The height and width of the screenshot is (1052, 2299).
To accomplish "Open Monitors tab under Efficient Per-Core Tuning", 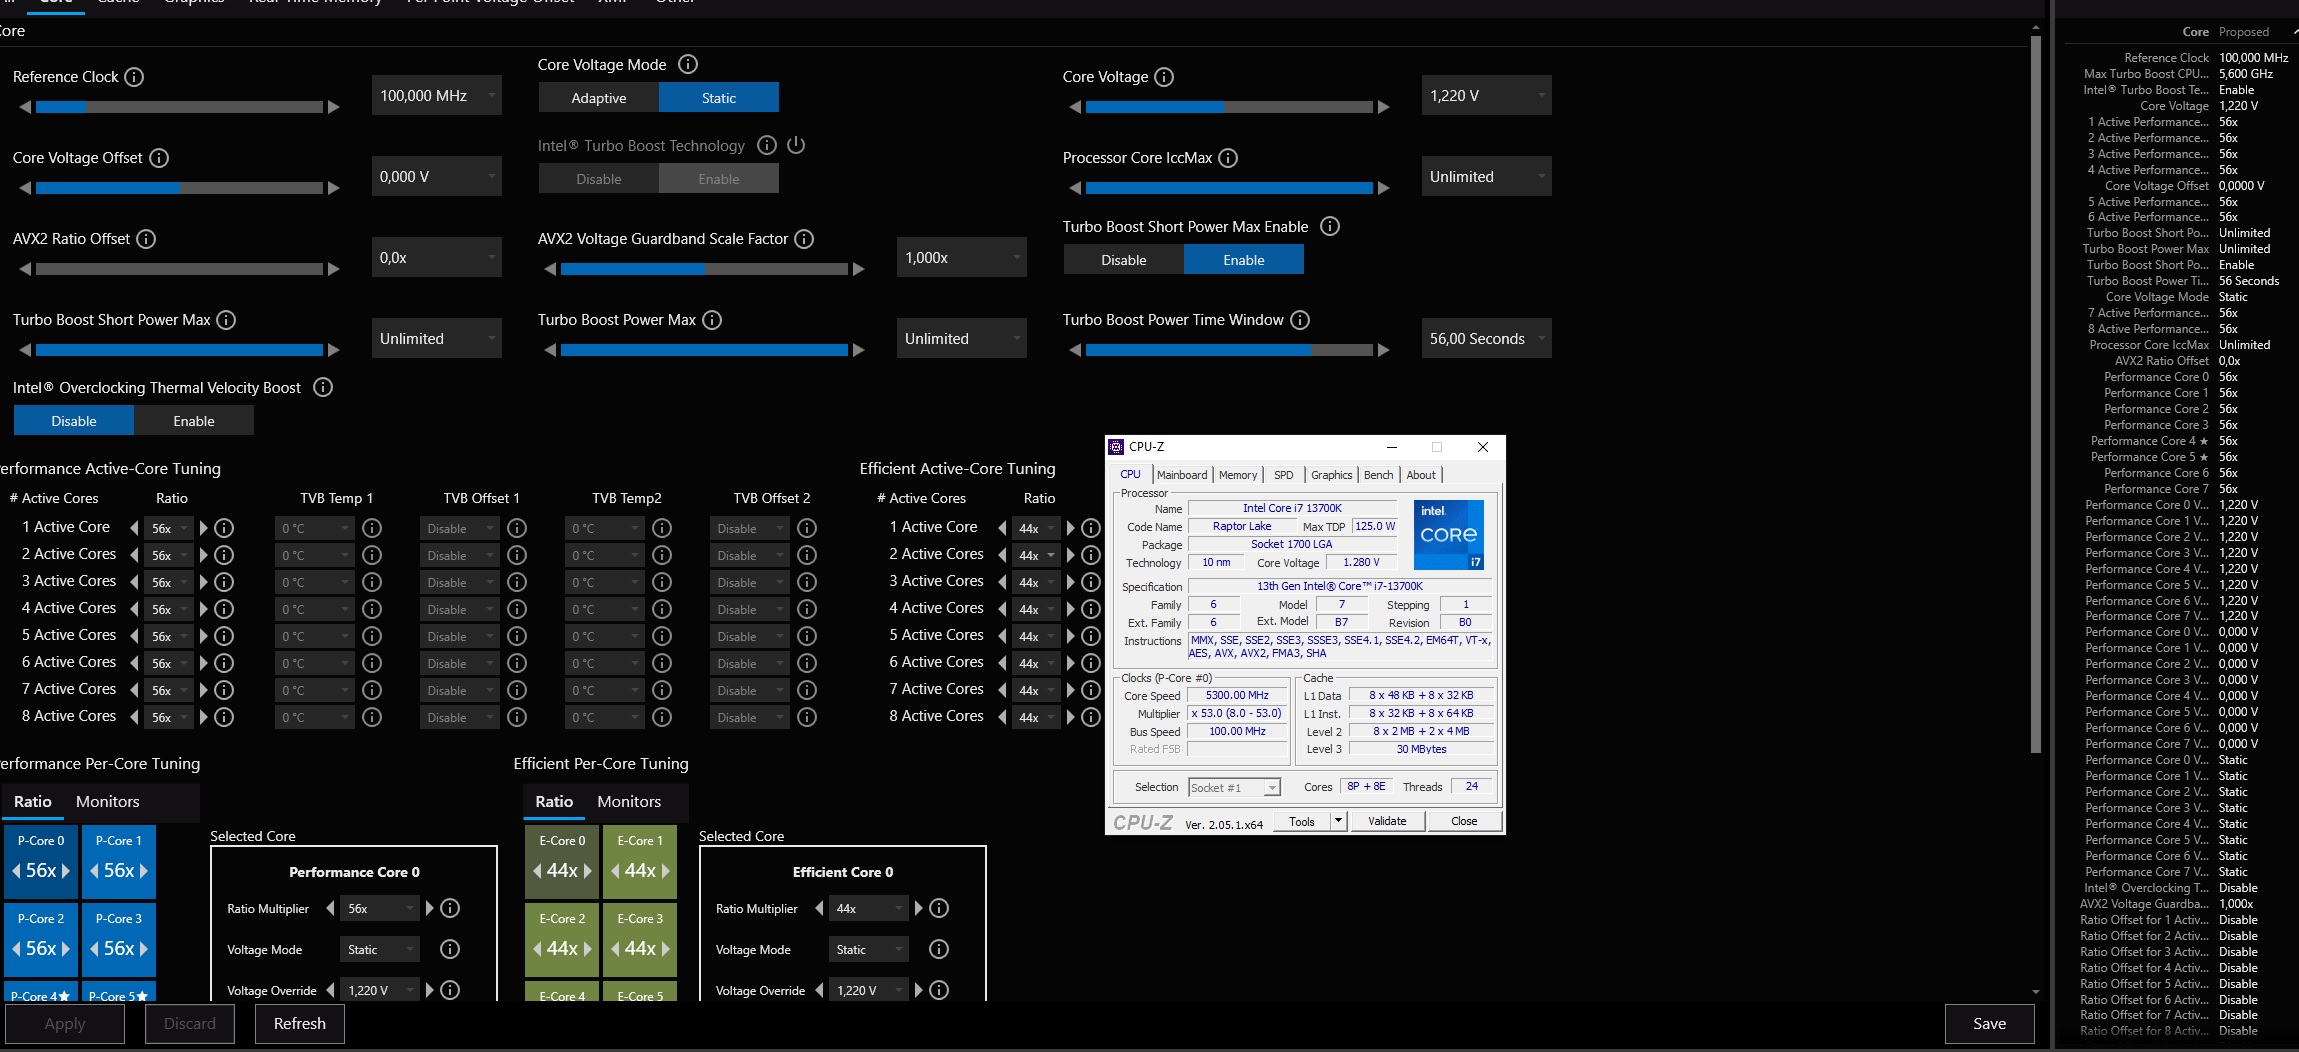I will click(x=629, y=802).
